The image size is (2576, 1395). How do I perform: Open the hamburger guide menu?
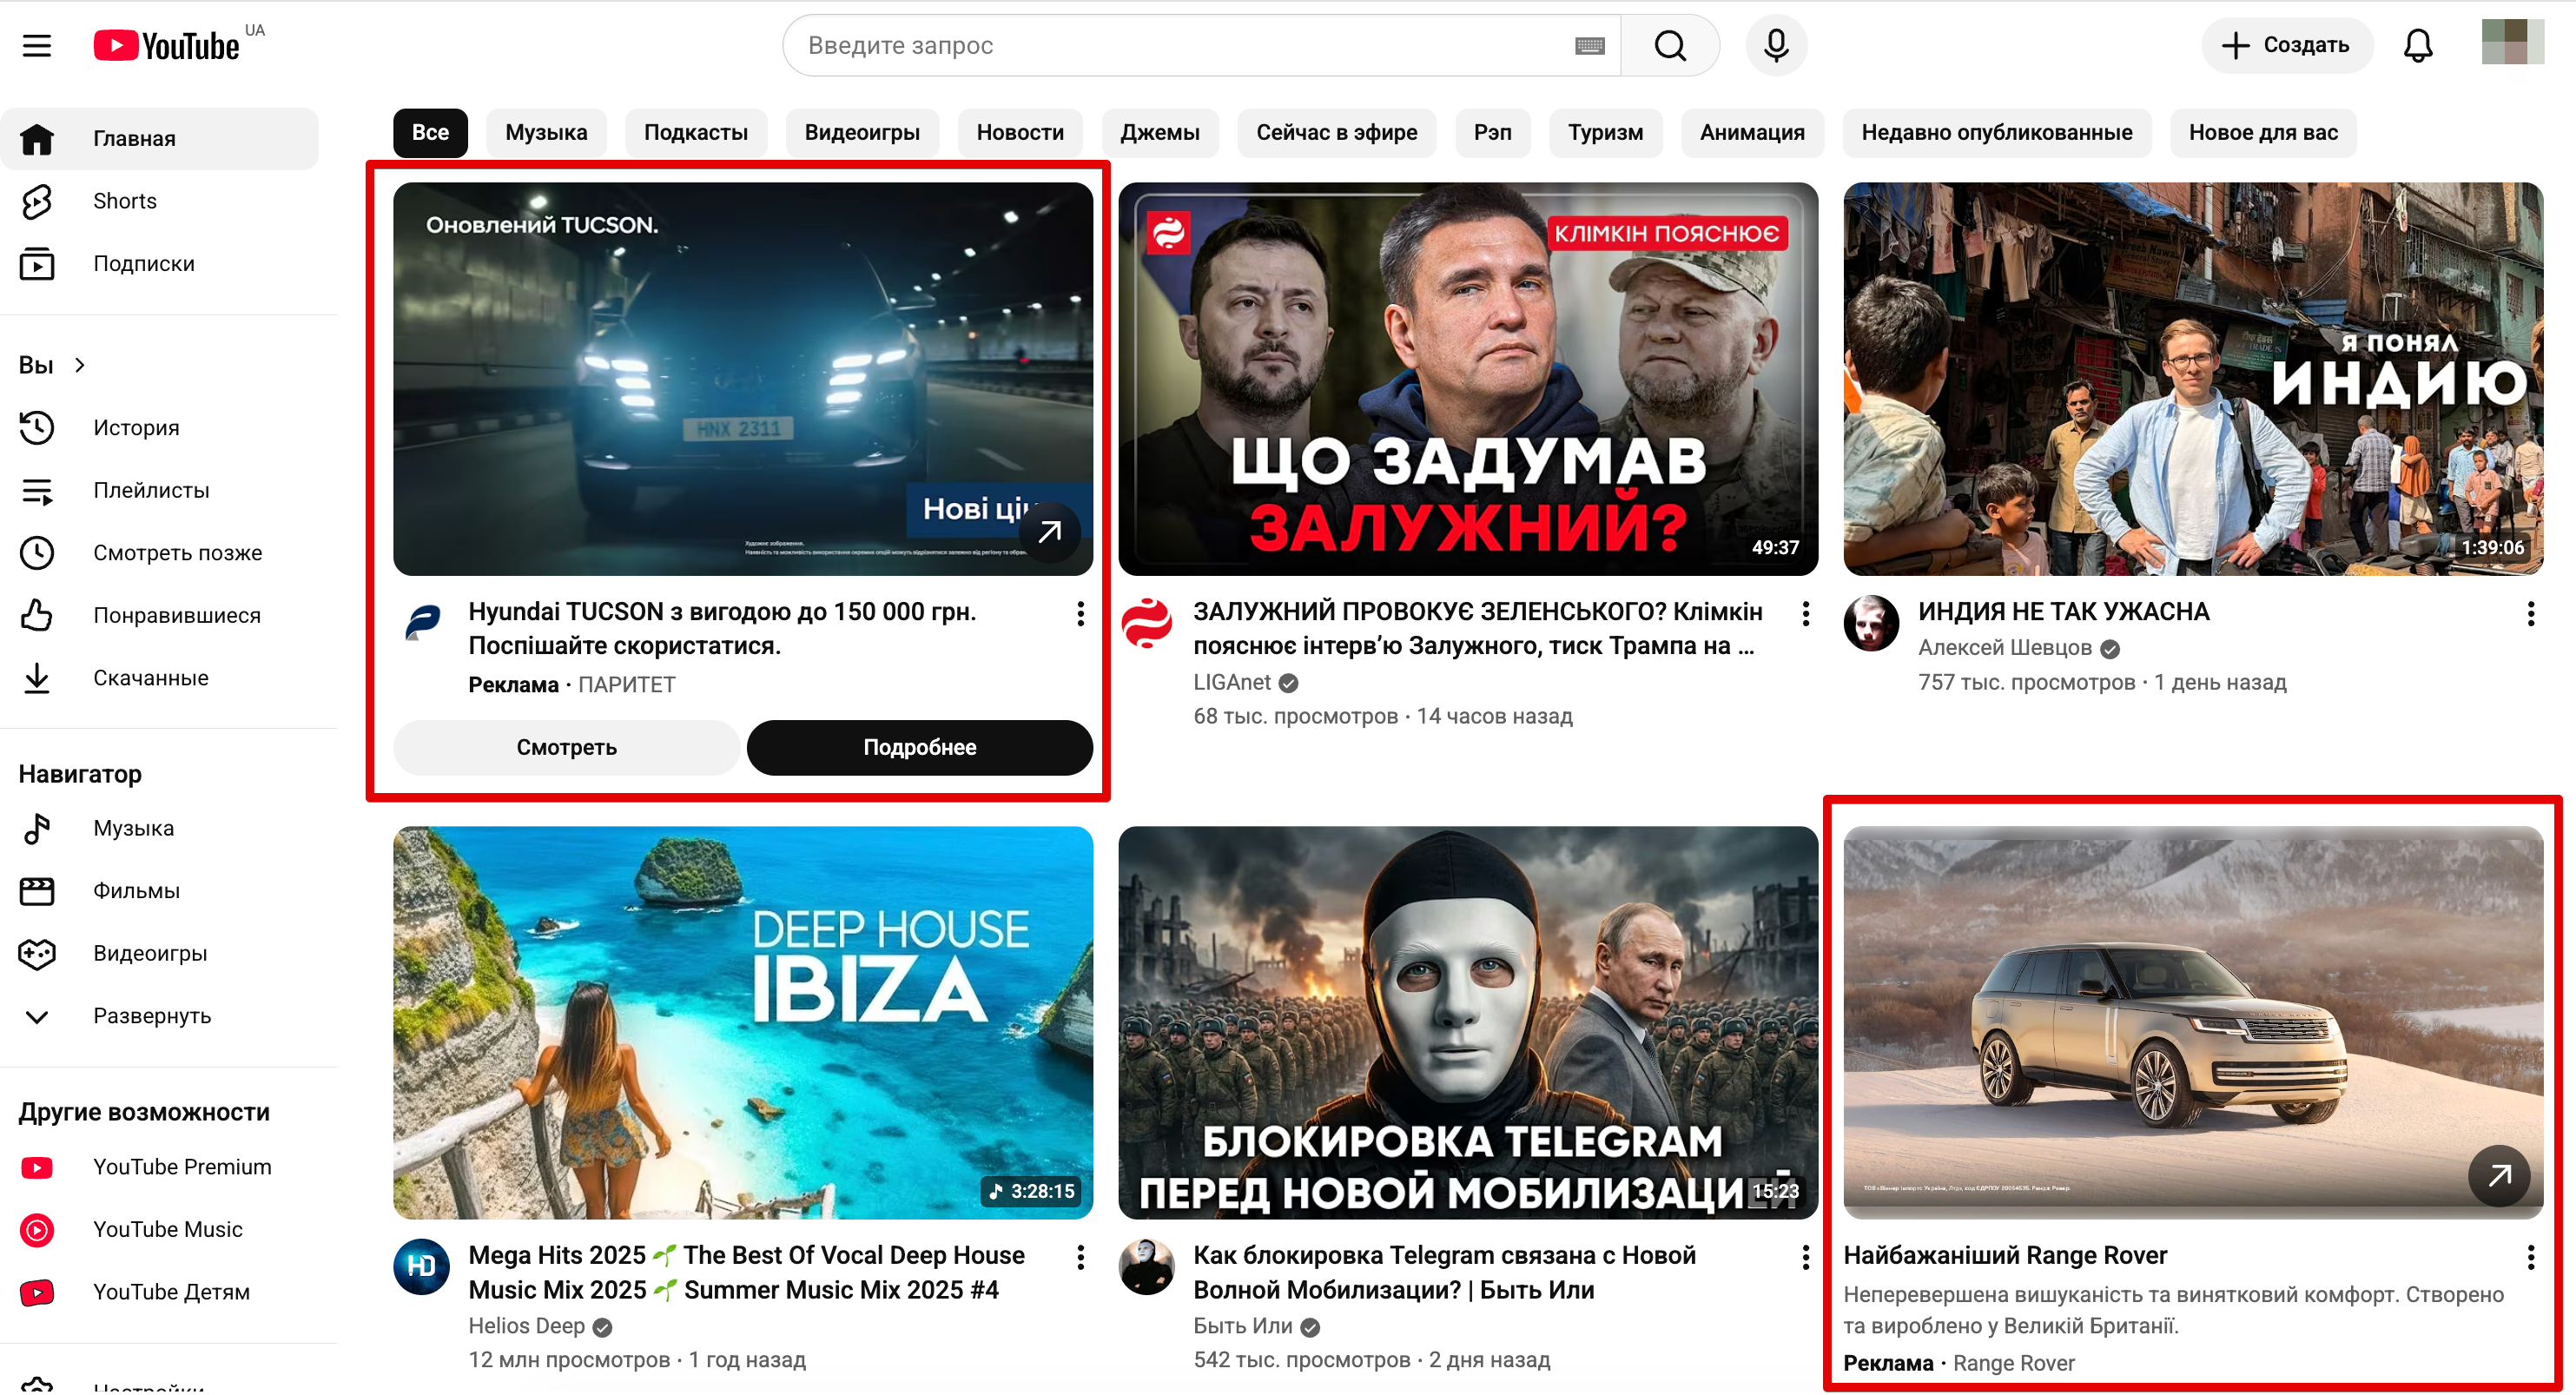tap(37, 45)
